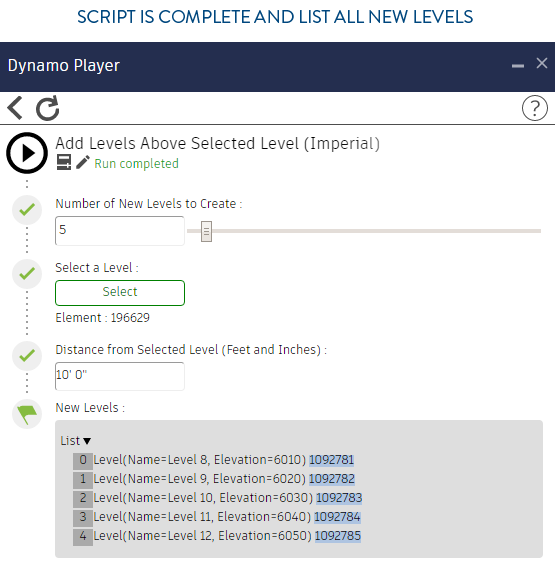Click the back arrow icon
This screenshot has height=562, width=555.
[15, 108]
